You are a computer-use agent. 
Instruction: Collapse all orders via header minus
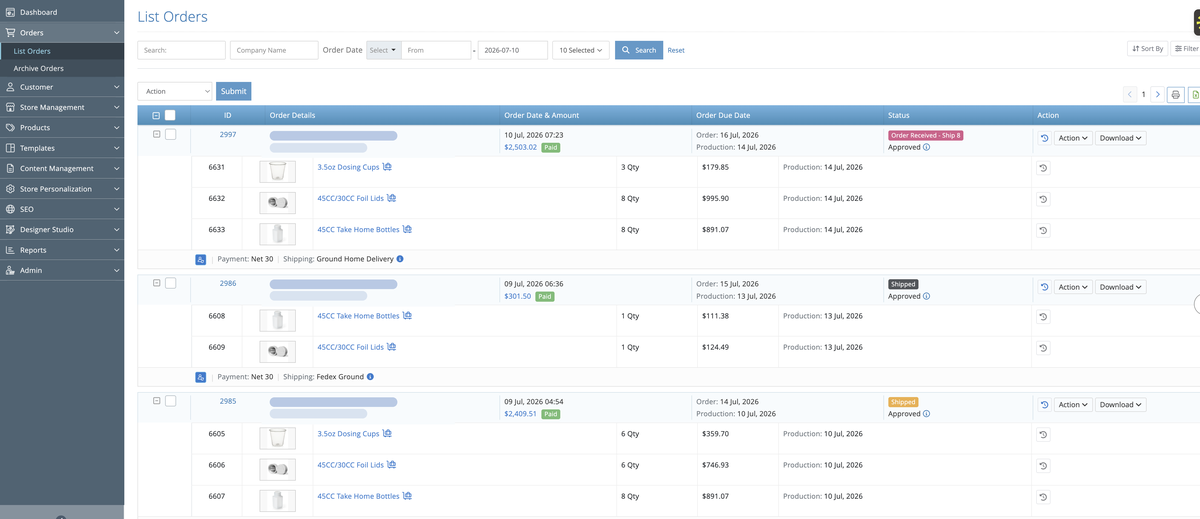coord(156,115)
